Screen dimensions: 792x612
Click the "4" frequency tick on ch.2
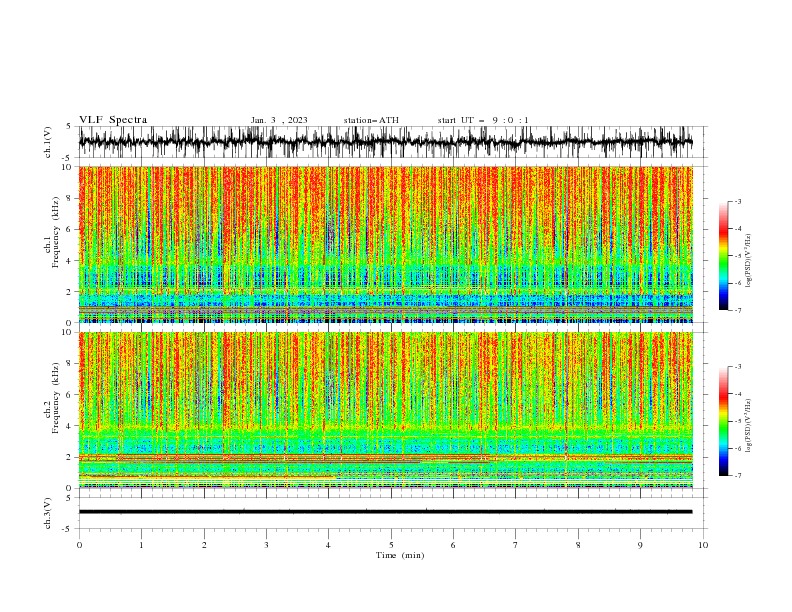click(71, 426)
